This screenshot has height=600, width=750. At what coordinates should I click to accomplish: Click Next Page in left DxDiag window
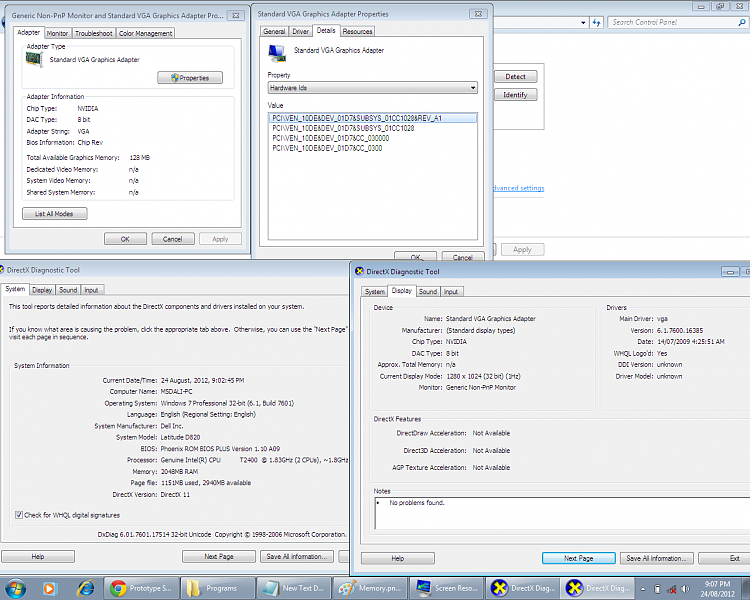click(219, 556)
